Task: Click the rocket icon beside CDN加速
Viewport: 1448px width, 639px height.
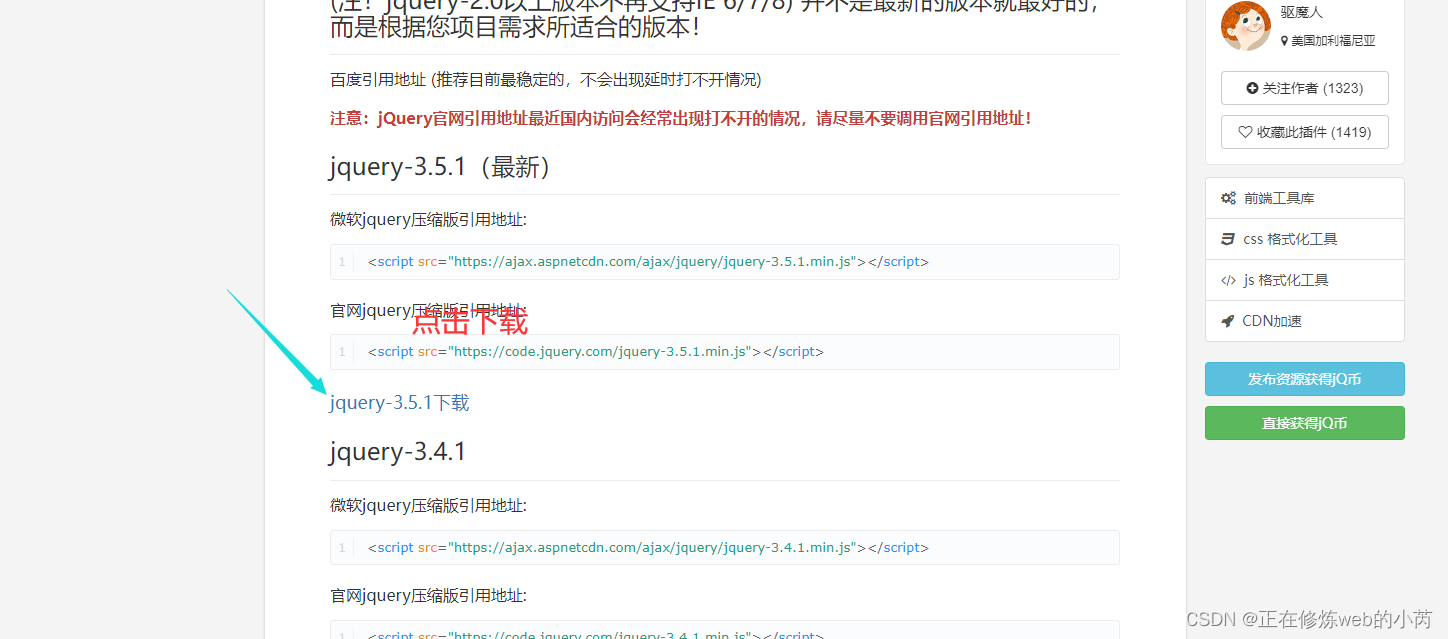Action: tap(1228, 320)
